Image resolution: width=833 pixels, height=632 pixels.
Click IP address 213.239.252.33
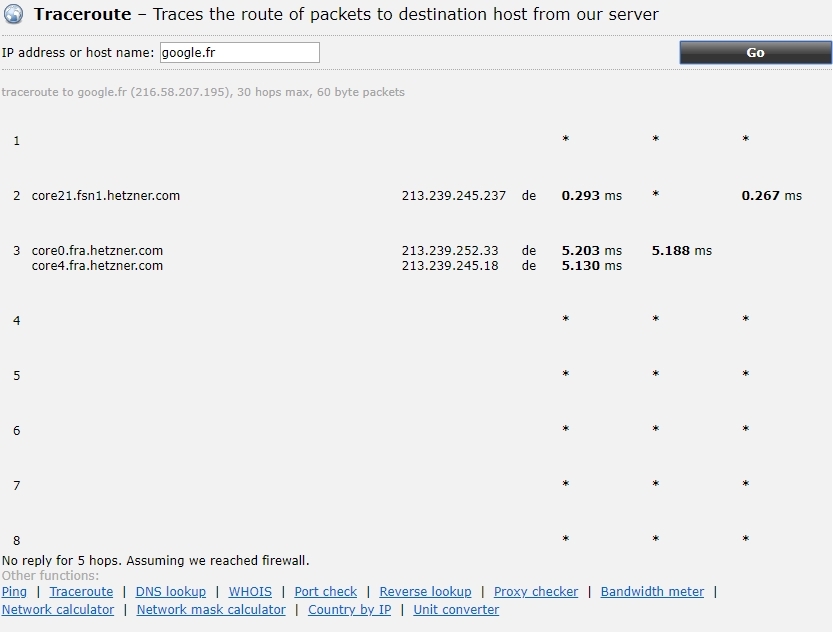point(450,251)
